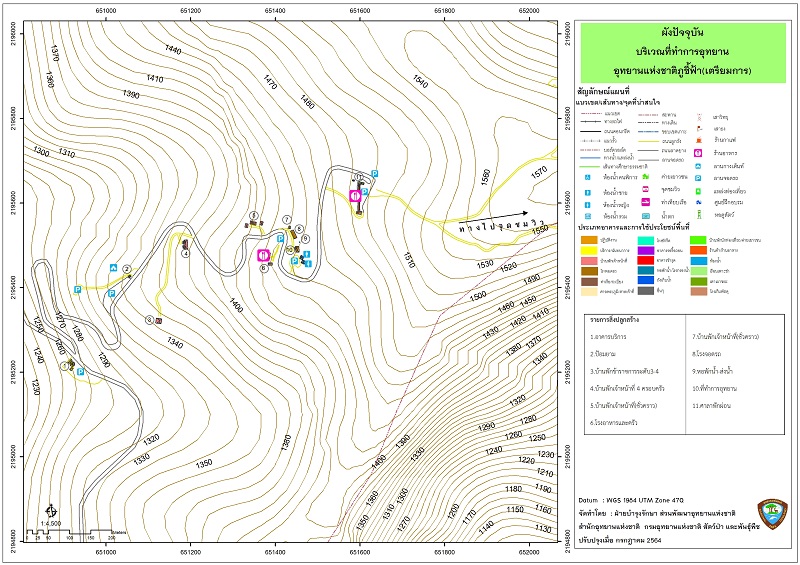The height and width of the screenshot is (565, 800).
Task: Click the parking symbol in the legend
Action: pos(698,178)
